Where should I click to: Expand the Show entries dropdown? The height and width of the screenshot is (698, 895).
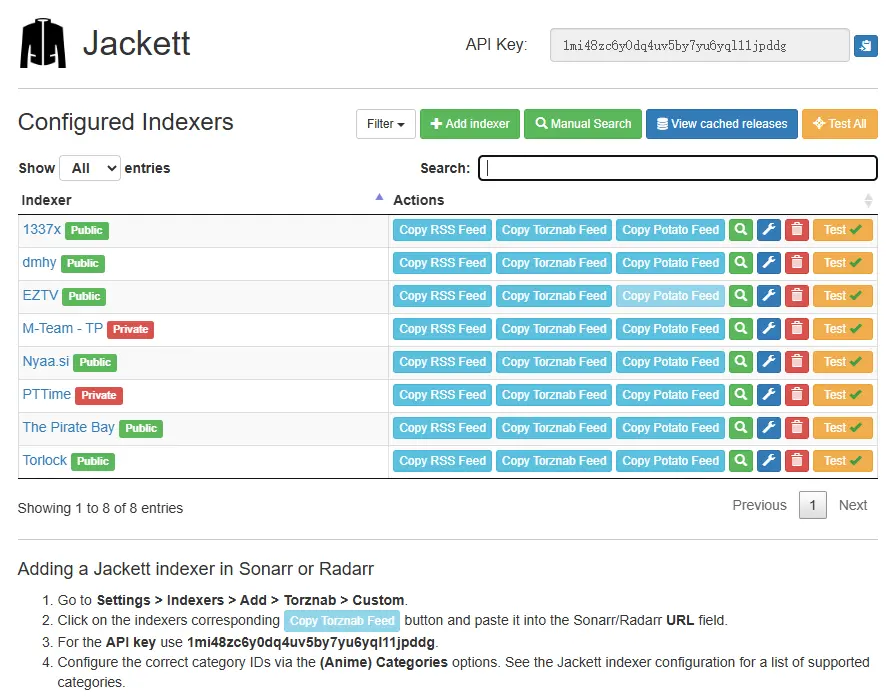pos(90,168)
